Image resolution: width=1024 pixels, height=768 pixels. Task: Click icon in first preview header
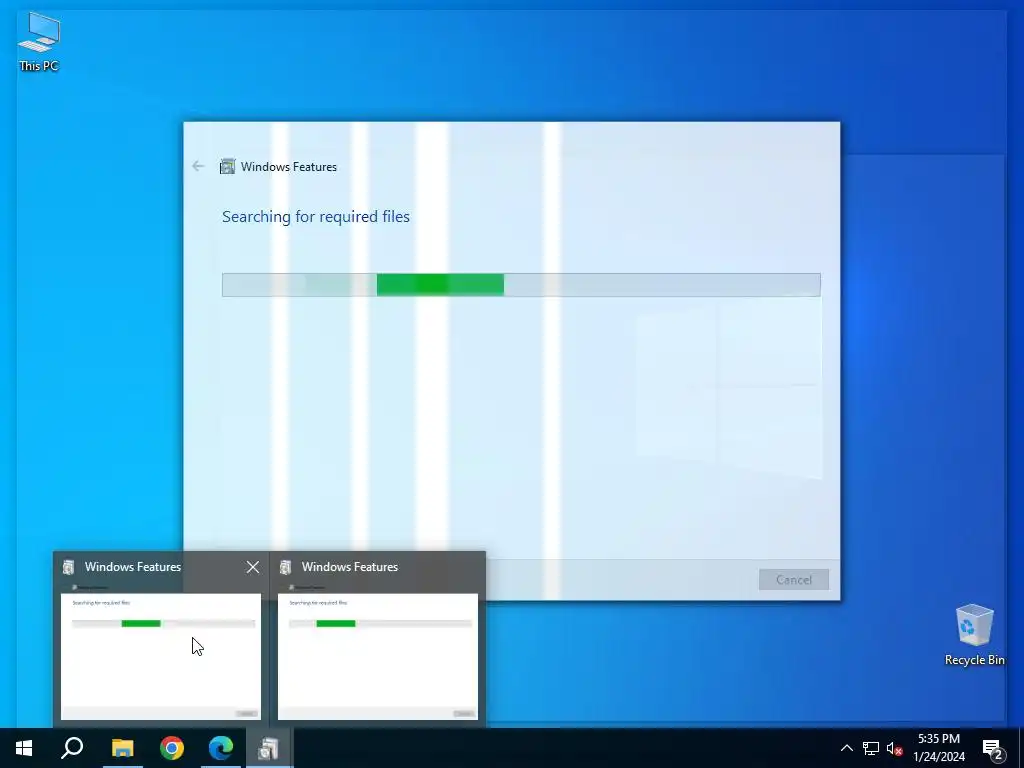point(69,567)
